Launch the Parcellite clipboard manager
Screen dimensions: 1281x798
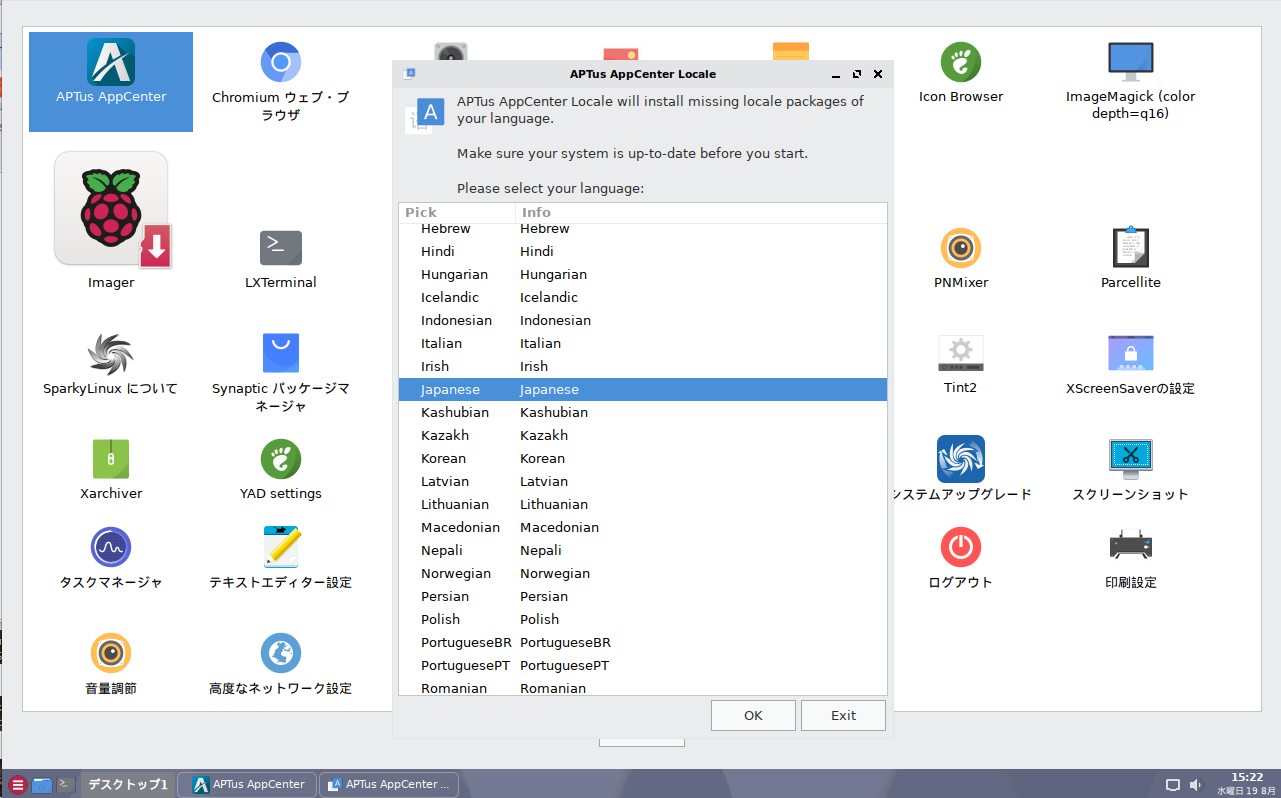1131,248
